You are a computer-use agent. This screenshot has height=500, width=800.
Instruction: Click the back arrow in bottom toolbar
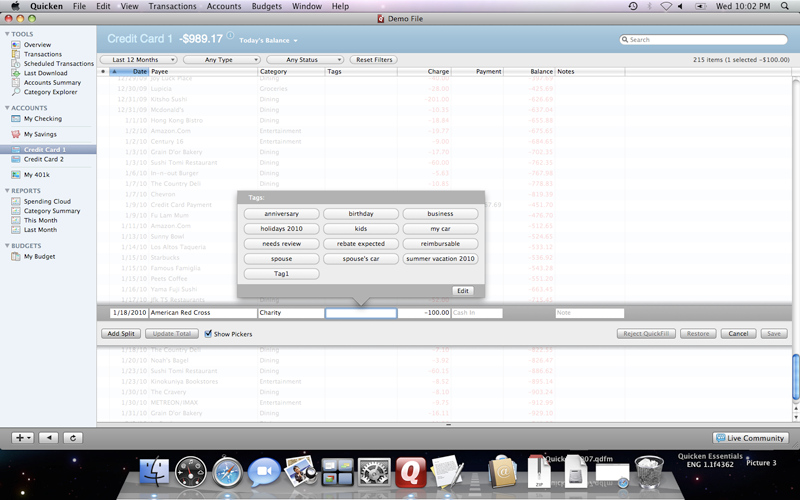49,438
